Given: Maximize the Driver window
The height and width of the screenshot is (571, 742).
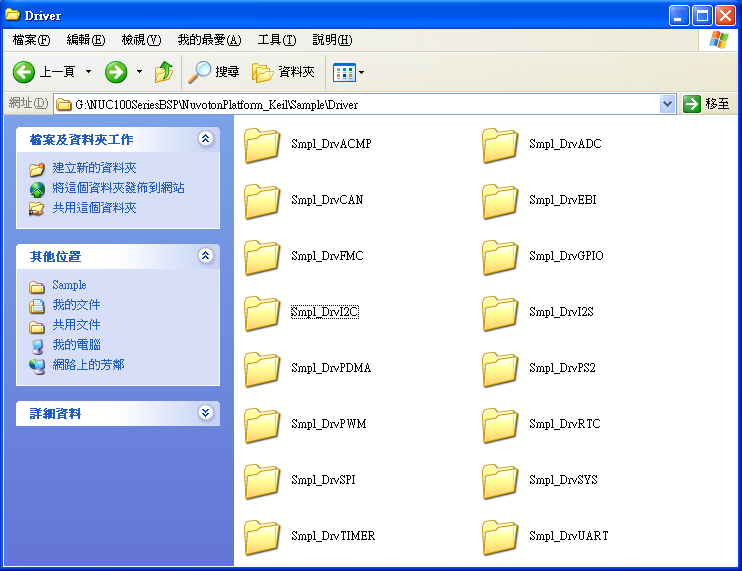Looking at the screenshot, I should (x=702, y=16).
